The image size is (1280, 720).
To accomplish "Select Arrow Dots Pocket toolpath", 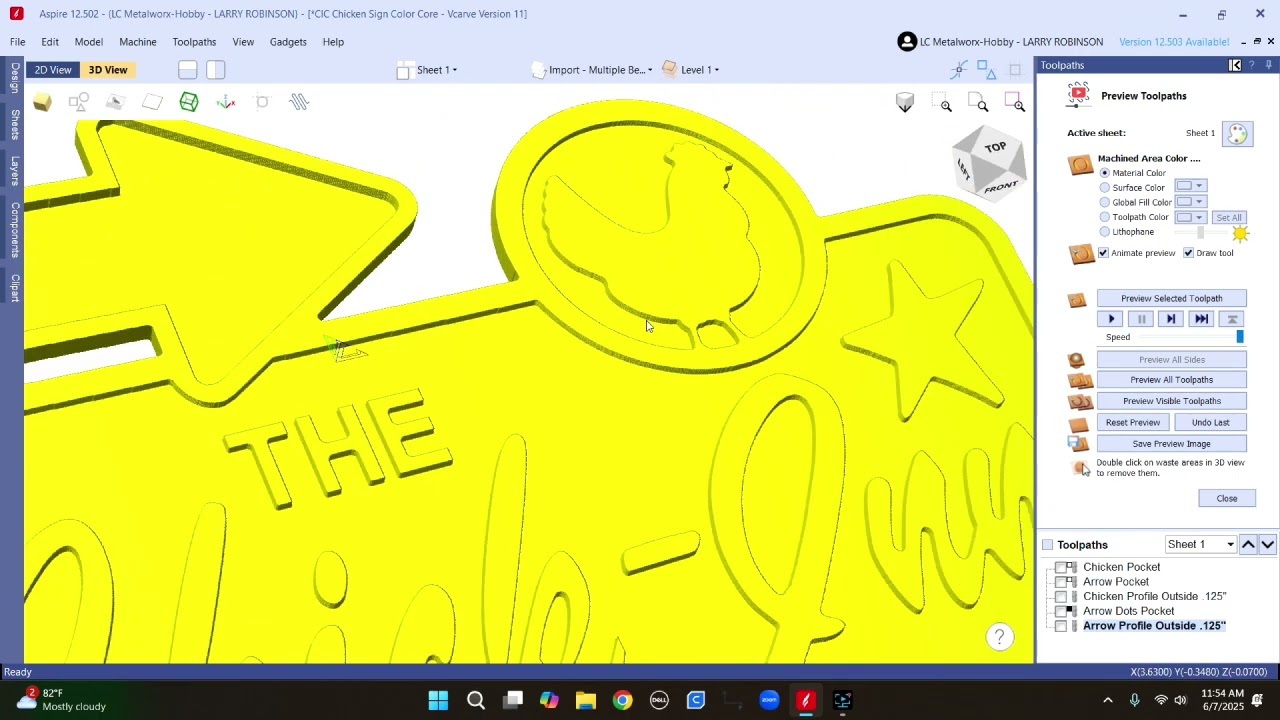I will (1128, 611).
